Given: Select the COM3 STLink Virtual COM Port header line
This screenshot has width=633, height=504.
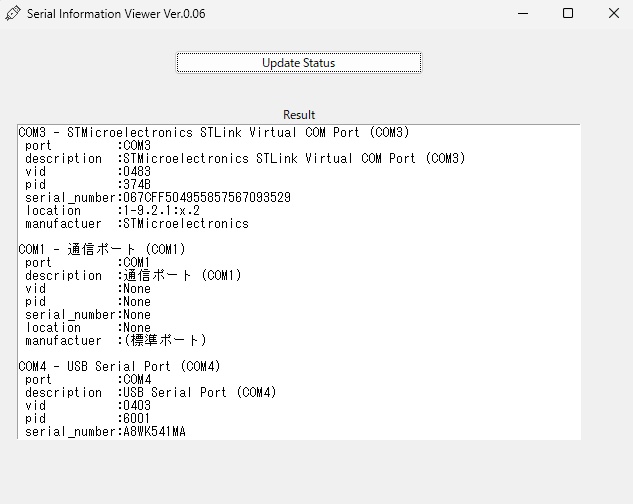Looking at the screenshot, I should (214, 132).
